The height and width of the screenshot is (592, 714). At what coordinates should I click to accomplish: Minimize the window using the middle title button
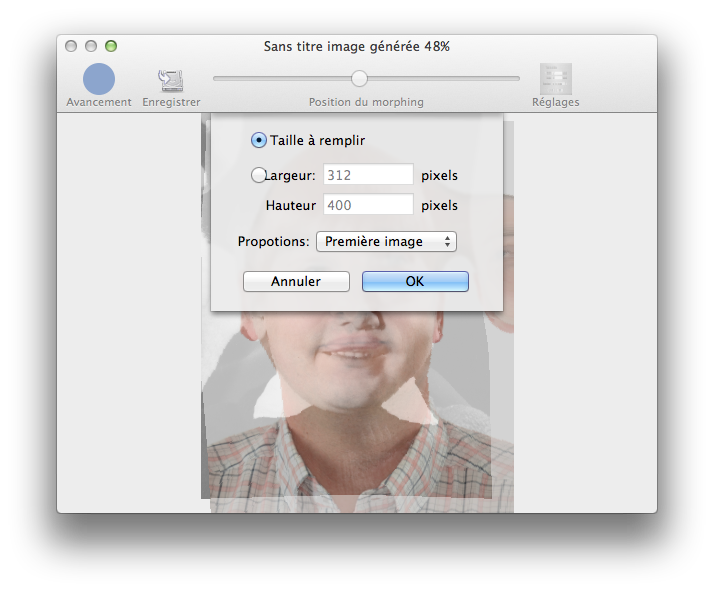pyautogui.click(x=91, y=46)
